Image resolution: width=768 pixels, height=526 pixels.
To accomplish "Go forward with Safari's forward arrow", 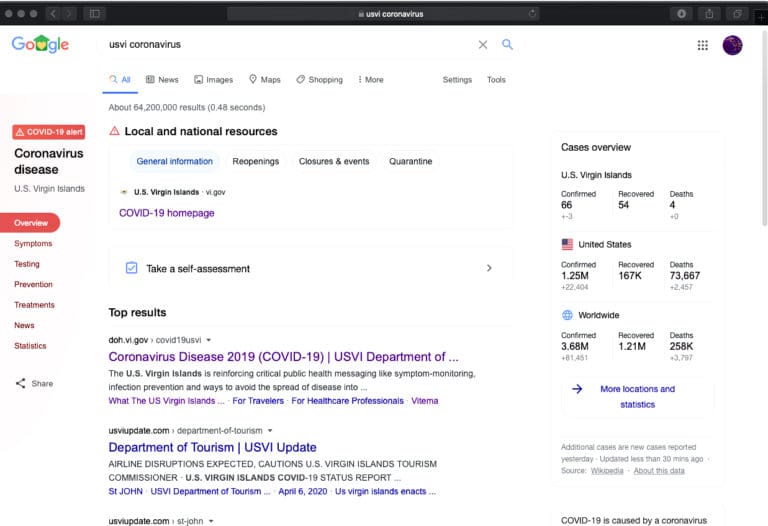I will pos(69,14).
